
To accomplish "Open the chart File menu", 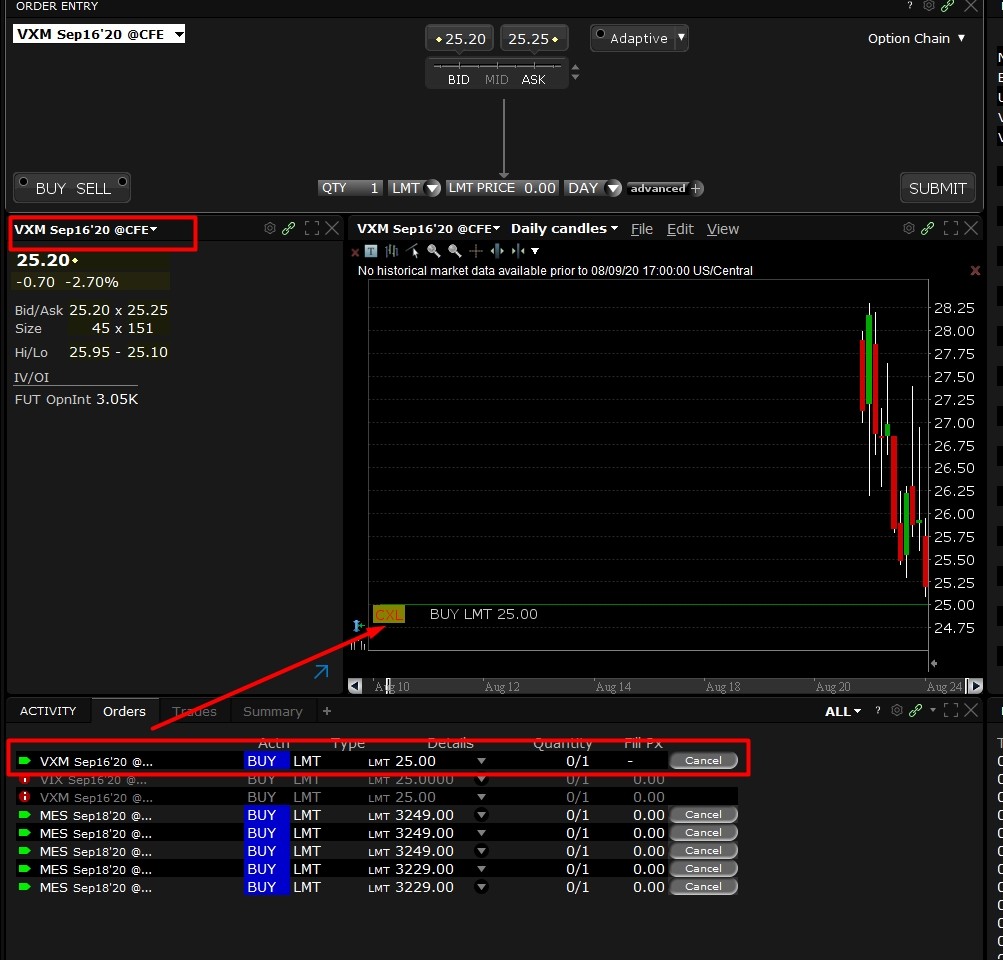I will point(642,229).
